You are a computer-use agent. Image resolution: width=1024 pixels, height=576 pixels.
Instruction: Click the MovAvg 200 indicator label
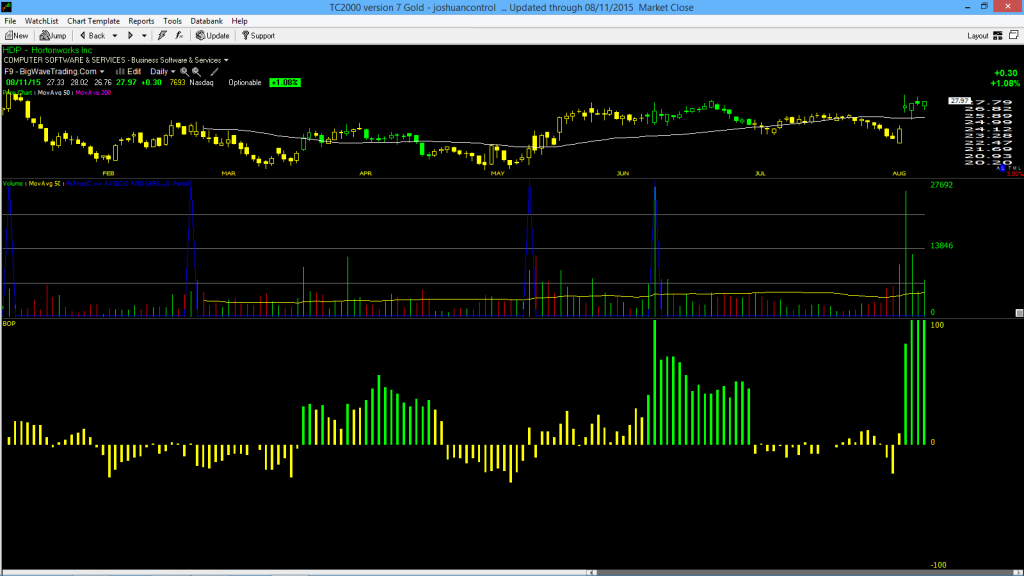coord(93,93)
